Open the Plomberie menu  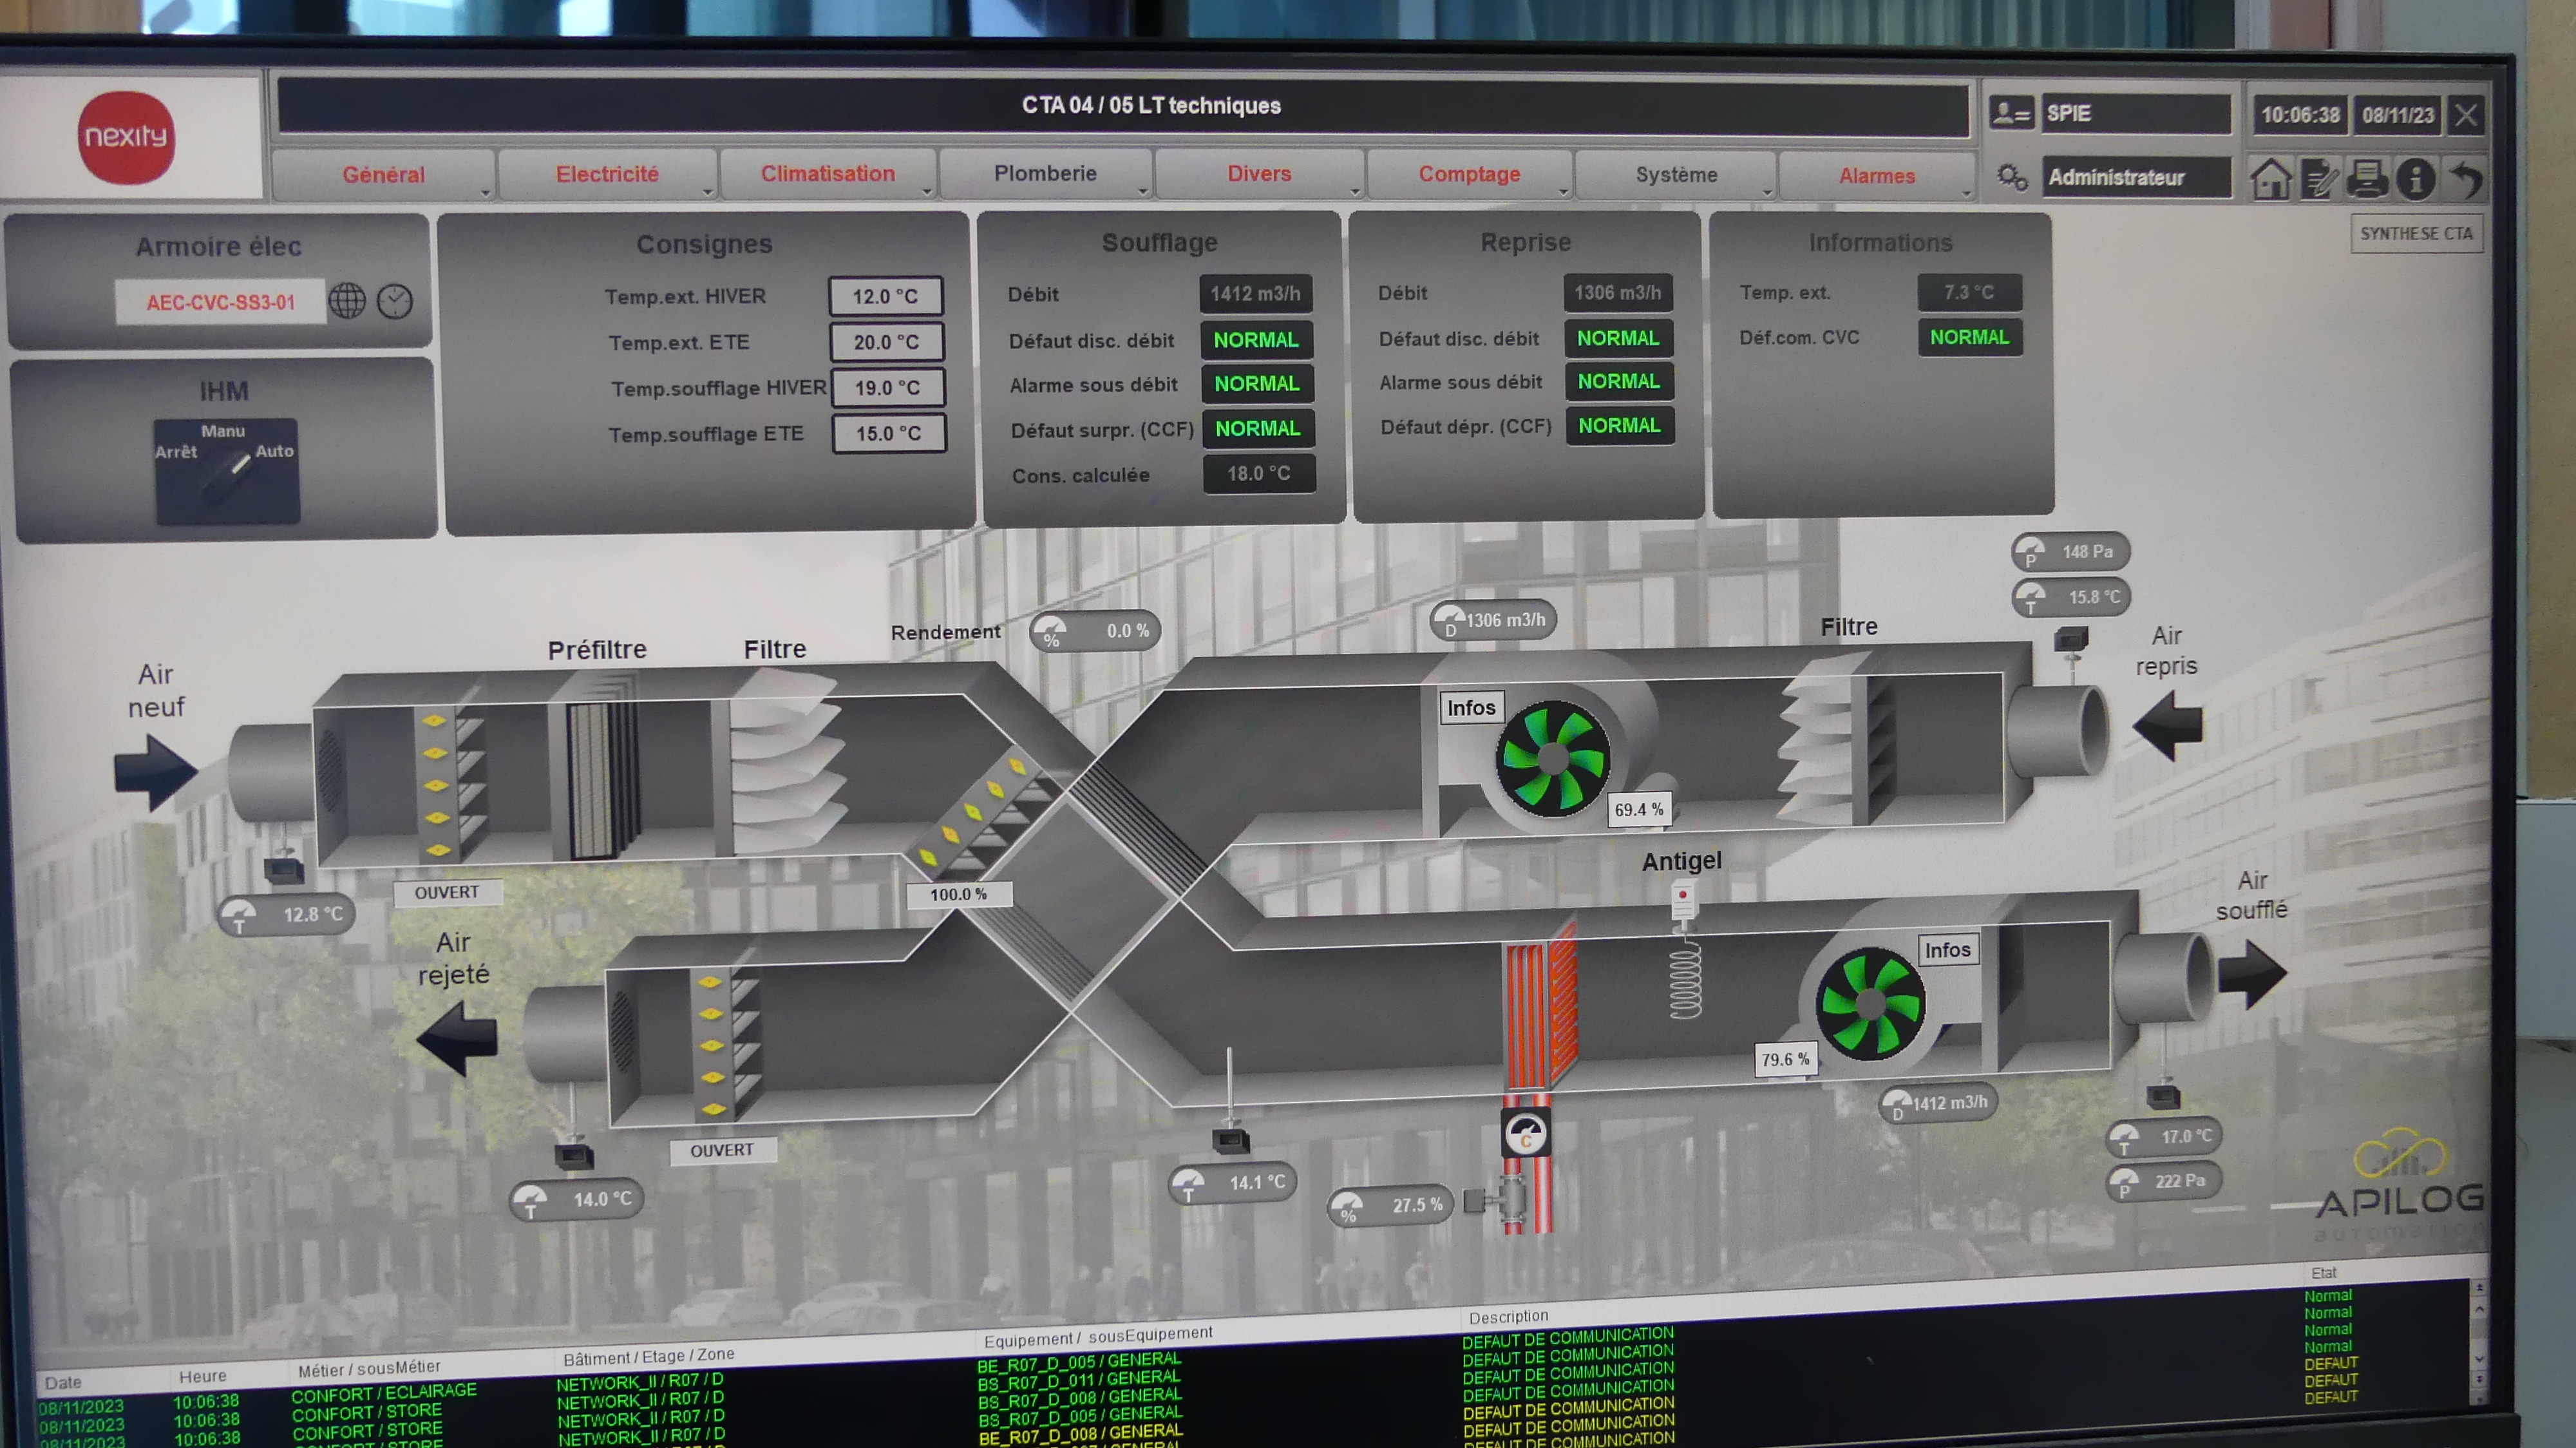click(1045, 174)
